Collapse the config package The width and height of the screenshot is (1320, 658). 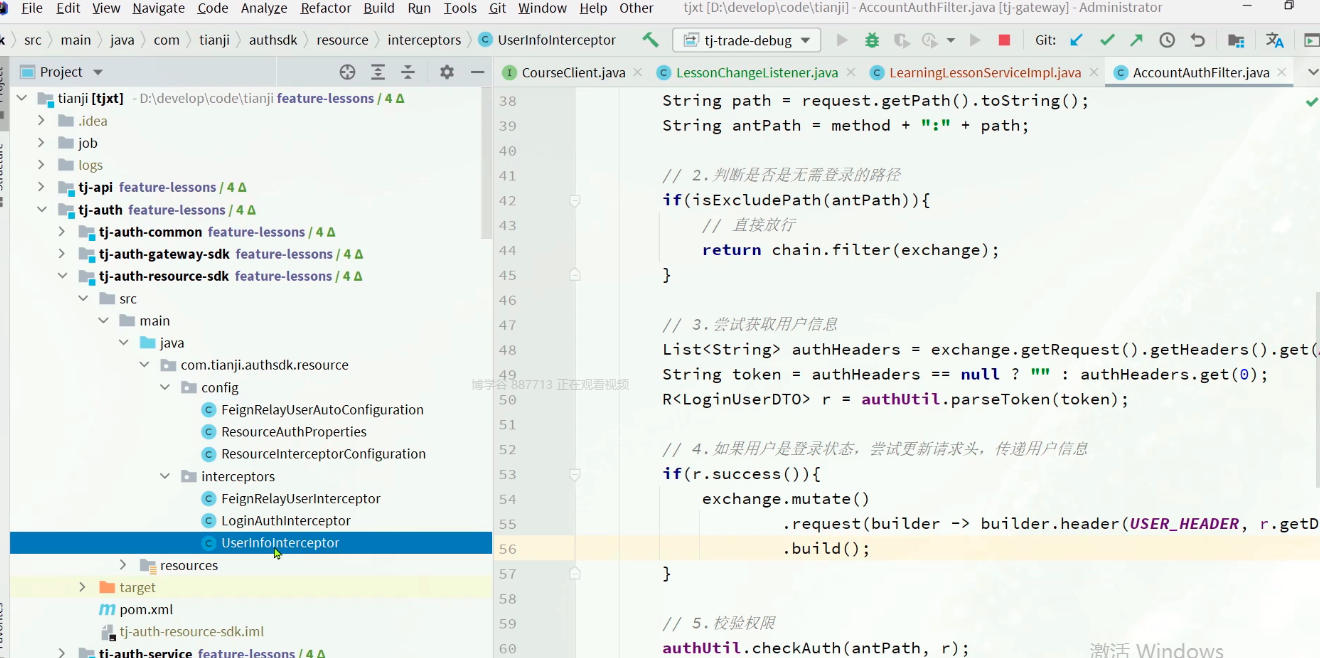[165, 387]
